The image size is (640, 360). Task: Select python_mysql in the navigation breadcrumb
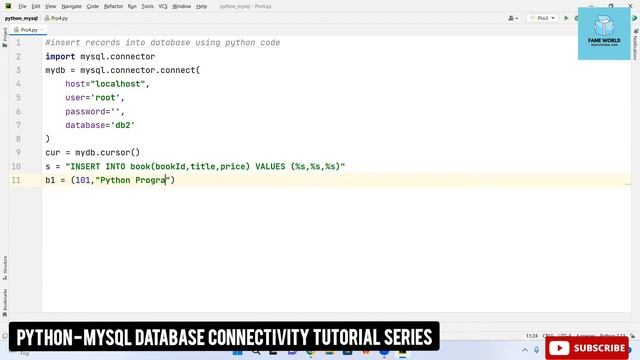pyautogui.click(x=21, y=18)
